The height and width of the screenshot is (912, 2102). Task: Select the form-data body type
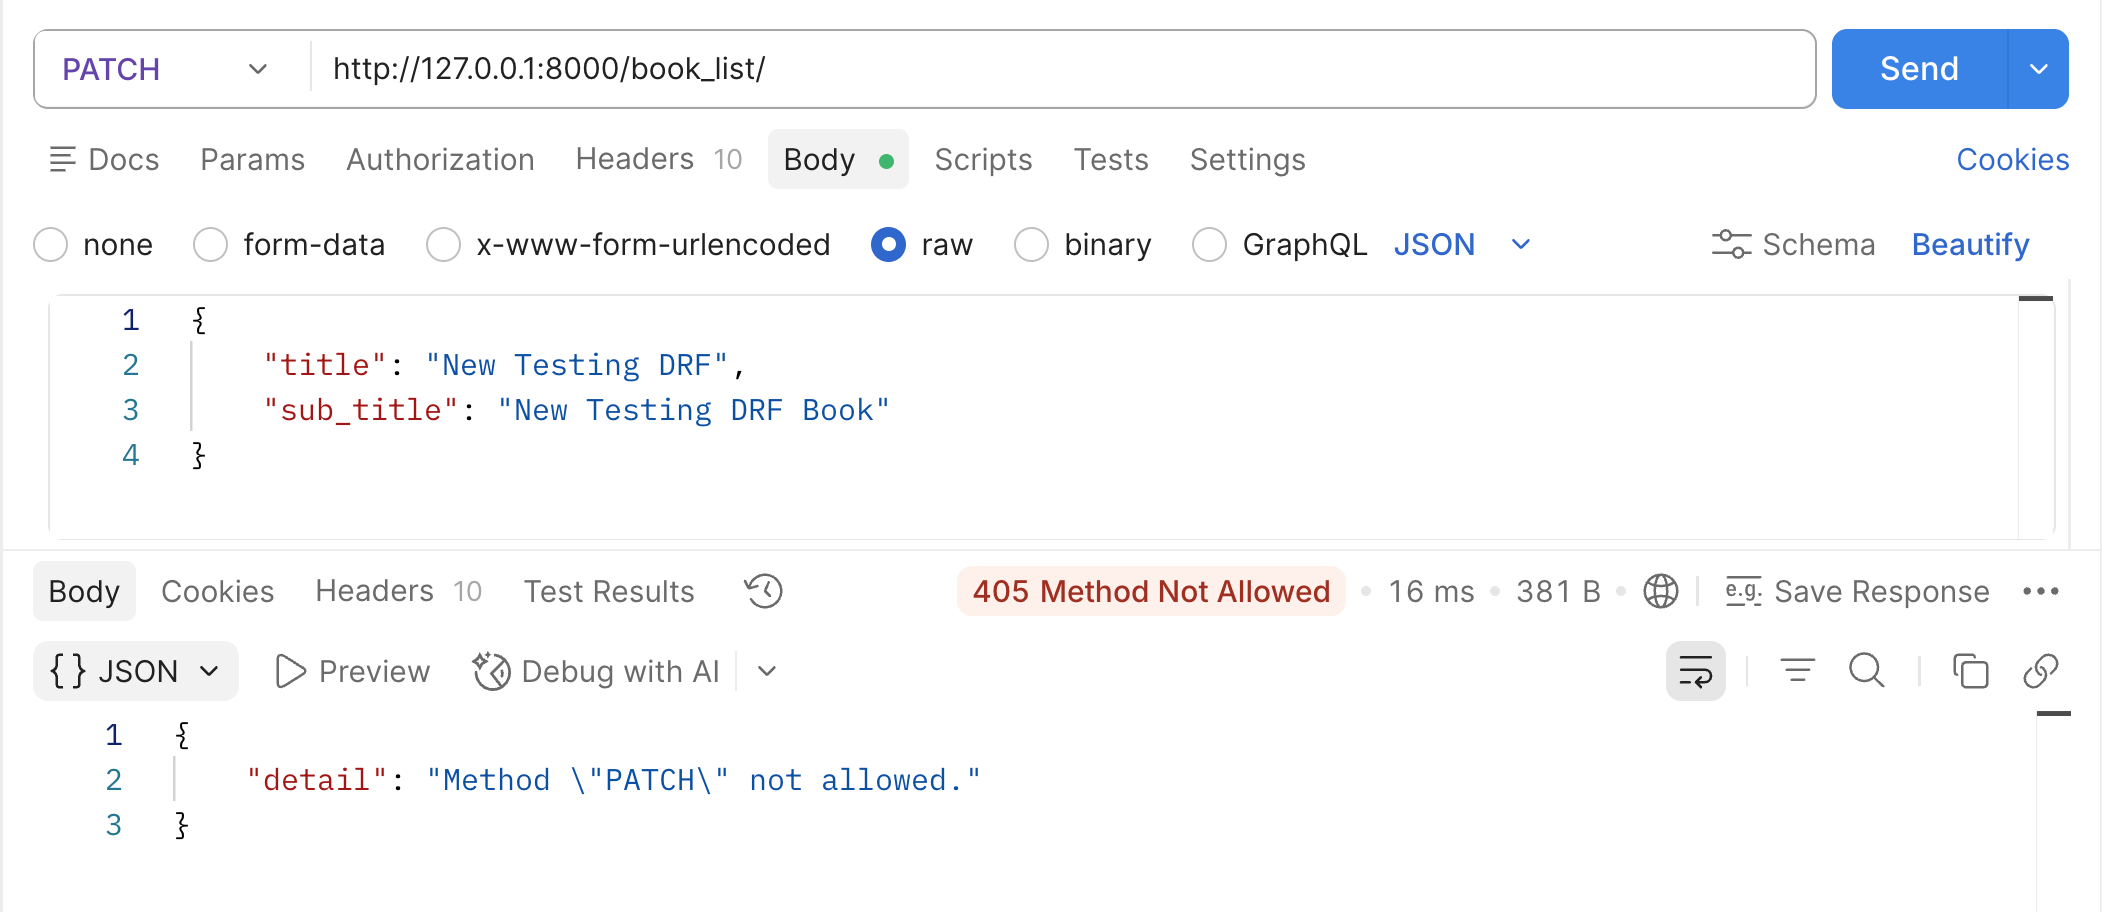(210, 244)
